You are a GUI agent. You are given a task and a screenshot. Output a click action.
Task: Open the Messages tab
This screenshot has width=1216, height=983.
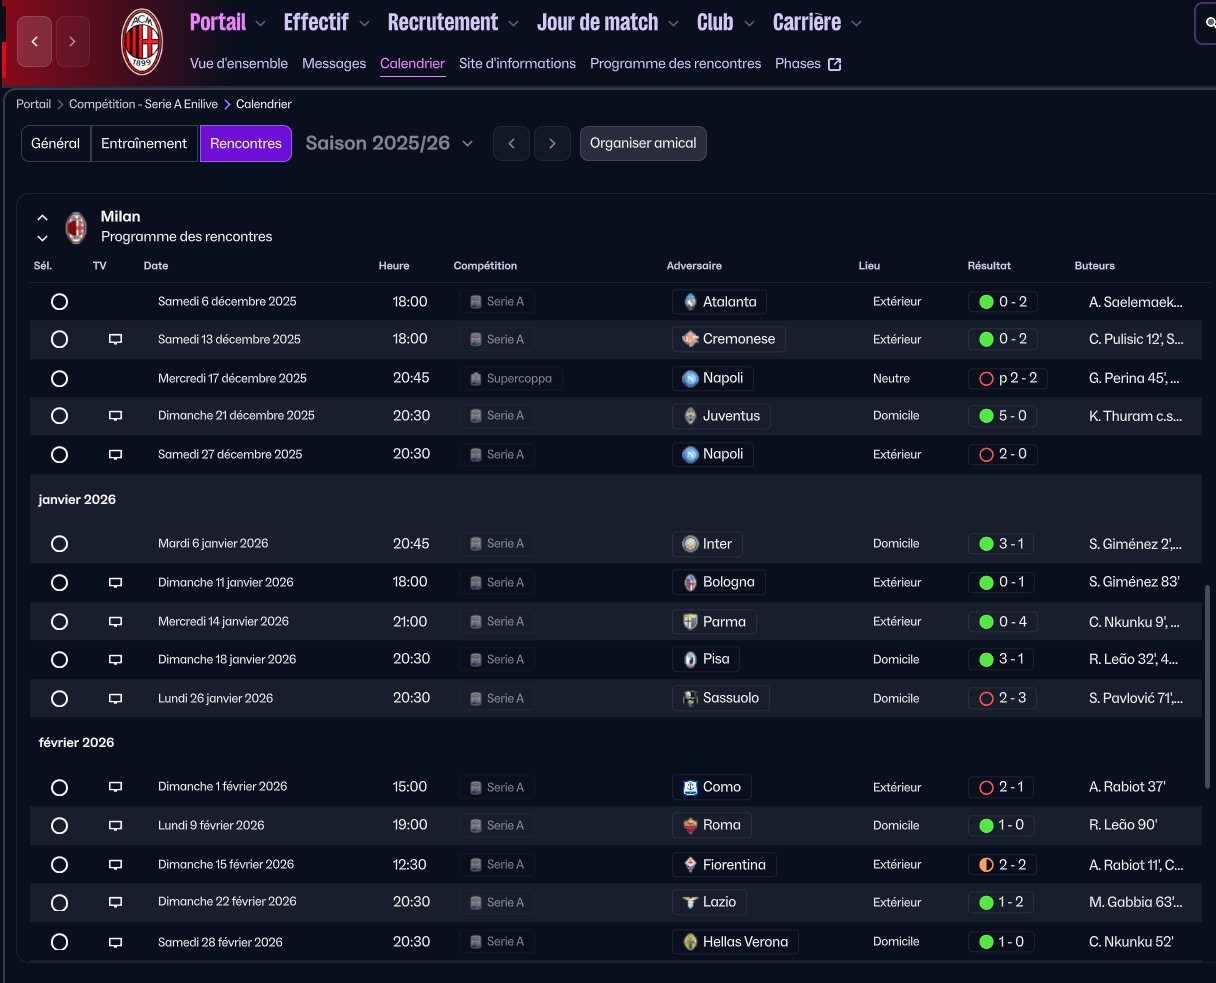(334, 64)
